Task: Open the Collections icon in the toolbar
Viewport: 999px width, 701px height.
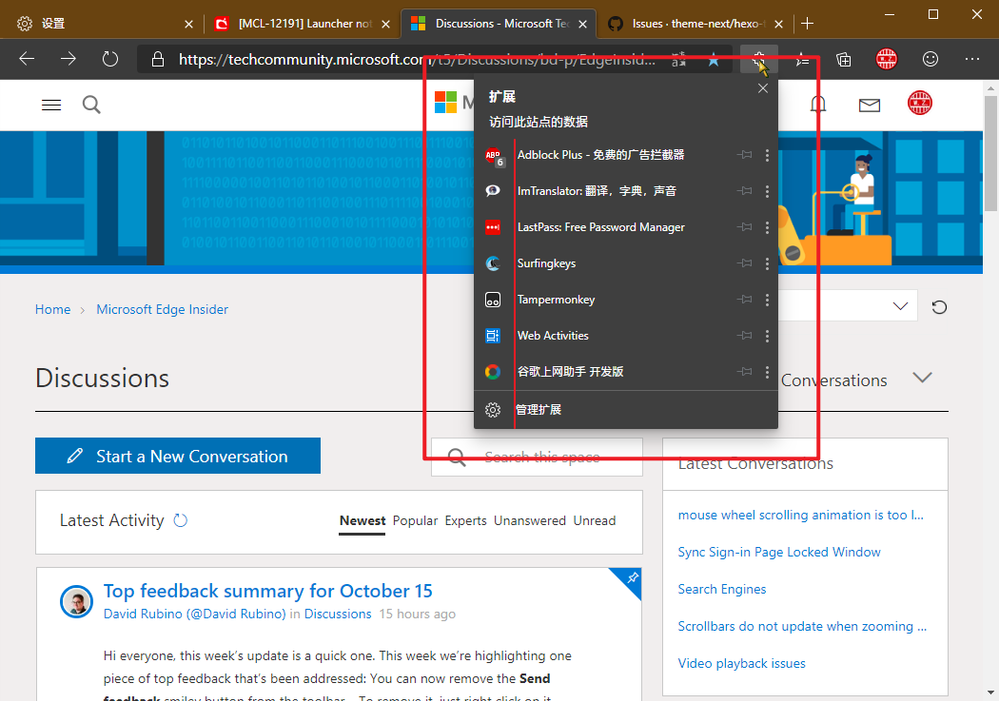Action: click(x=844, y=60)
